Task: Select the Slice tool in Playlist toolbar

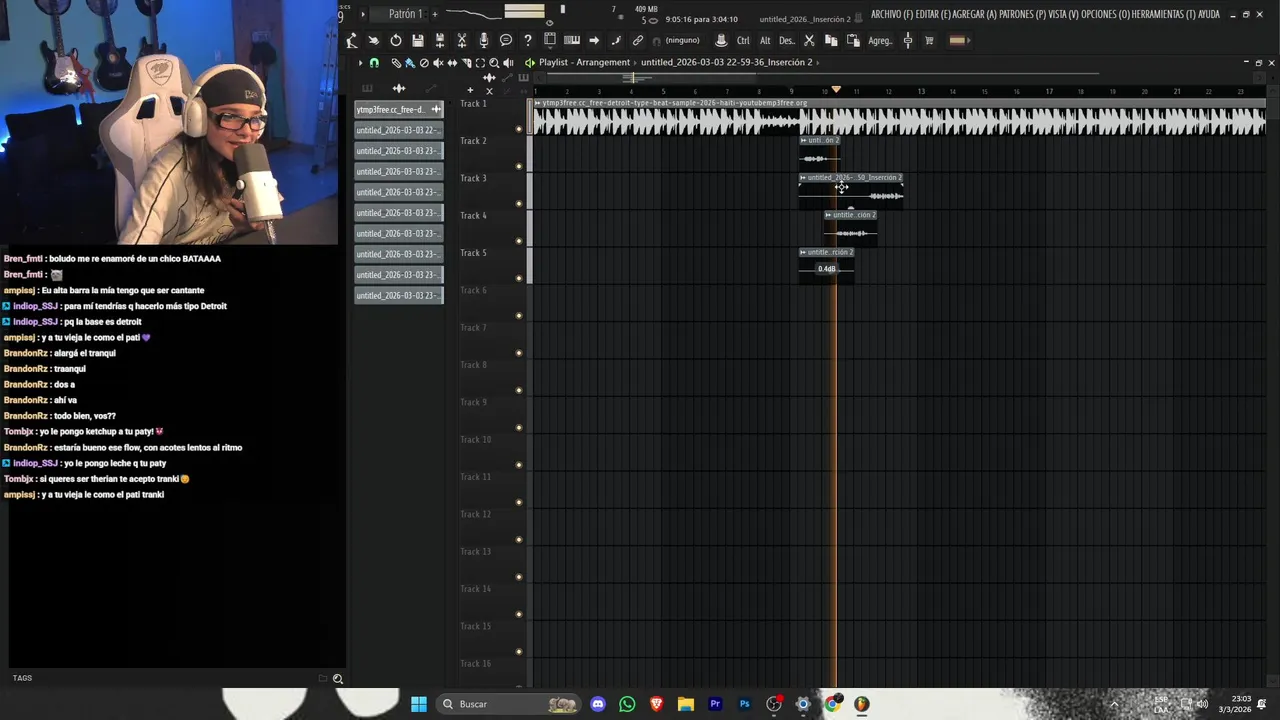Action: 466,62
